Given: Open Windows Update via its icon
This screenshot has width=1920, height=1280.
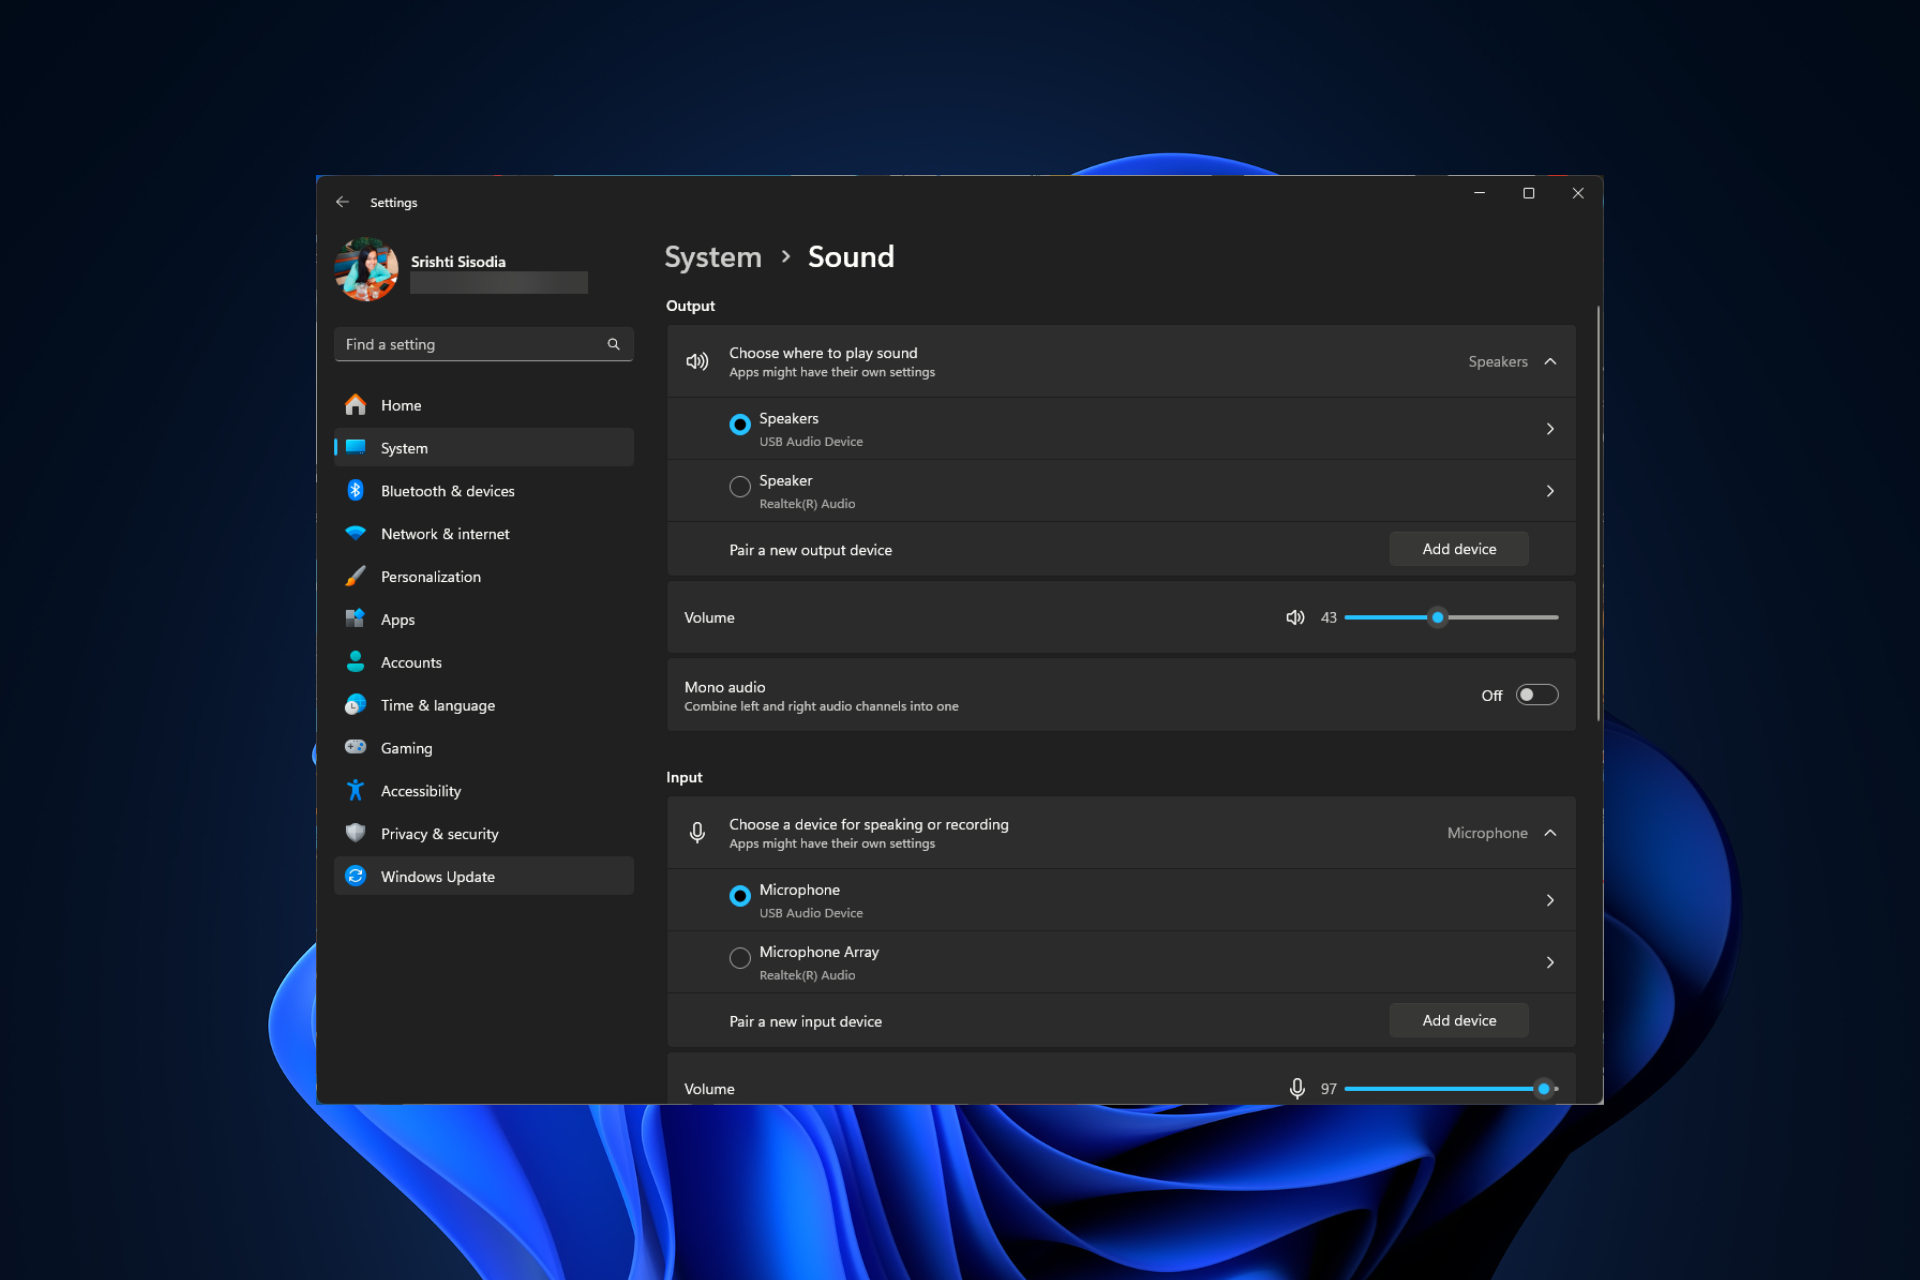Looking at the screenshot, I should [x=355, y=876].
